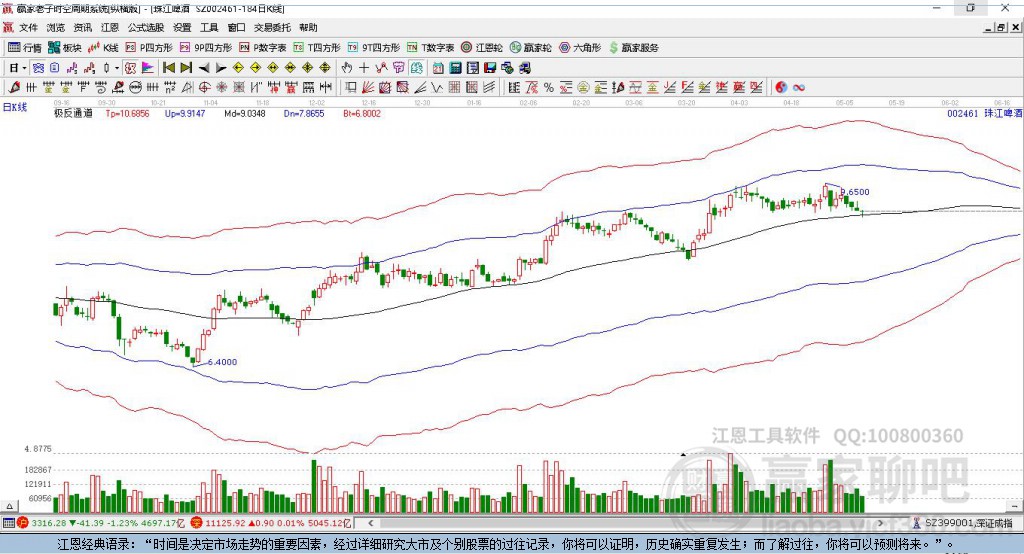Screen dimensions: 1024x554
Task: Open the 交易委托 menu
Action: (272, 27)
